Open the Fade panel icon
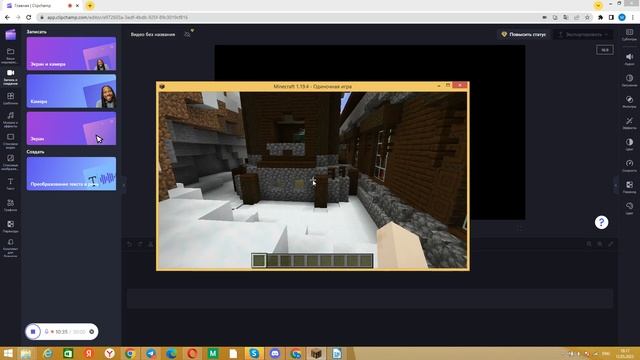The height and width of the screenshot is (360, 640). (x=629, y=80)
